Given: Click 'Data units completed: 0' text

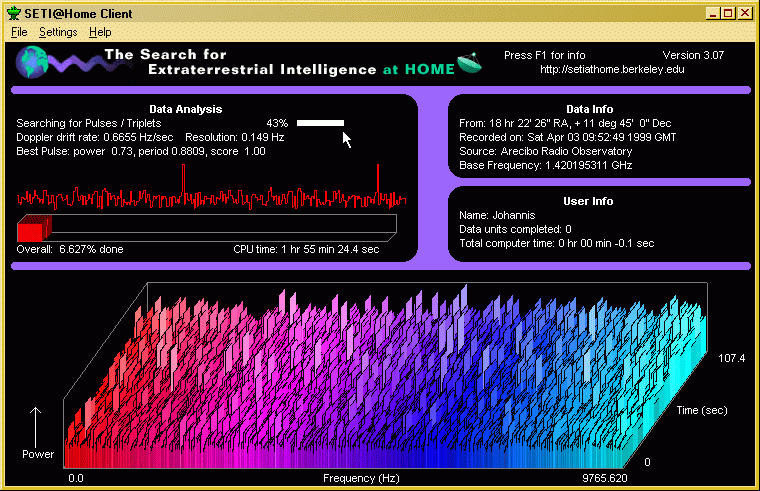Looking at the screenshot, I should [515, 229].
